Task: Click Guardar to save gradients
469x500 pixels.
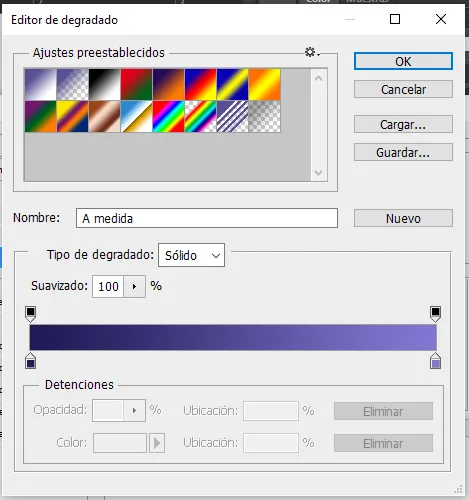Action: coord(403,152)
